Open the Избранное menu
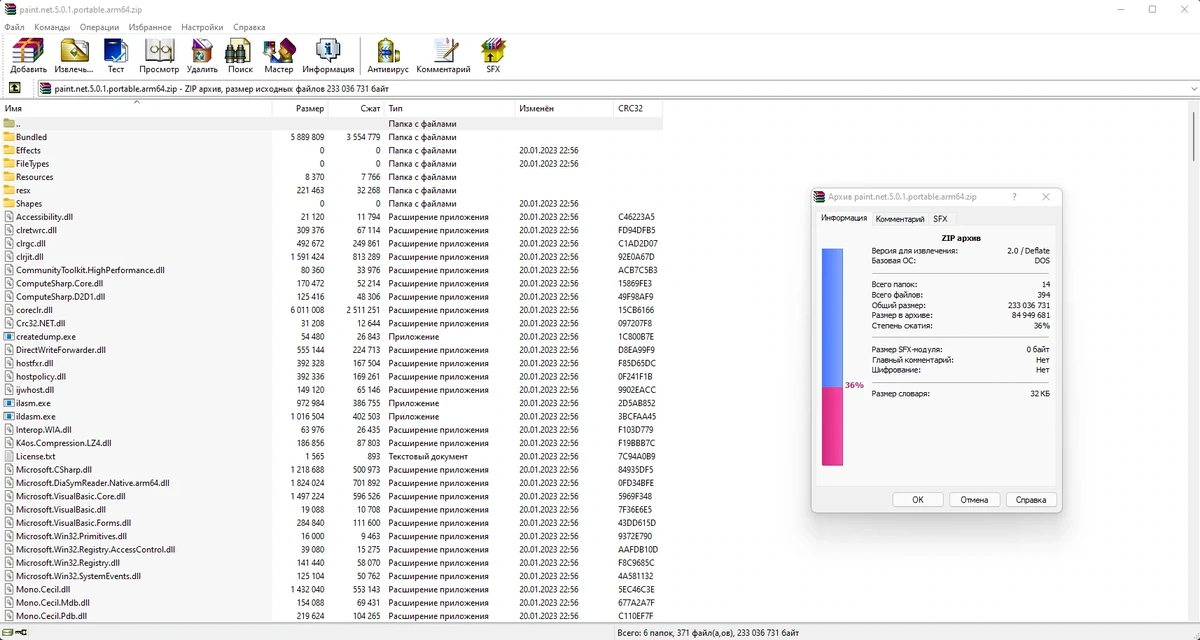This screenshot has width=1200, height=640. 149,27
